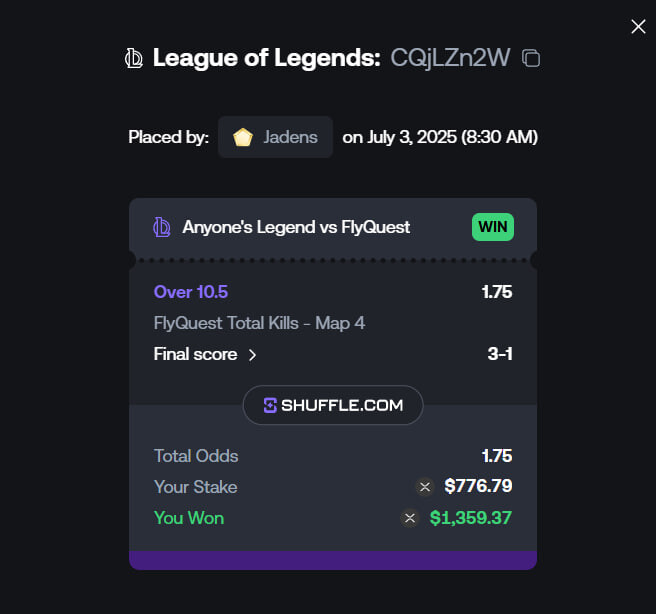Close the bet slip dialog
Image resolution: width=656 pixels, height=614 pixels.
click(638, 26)
